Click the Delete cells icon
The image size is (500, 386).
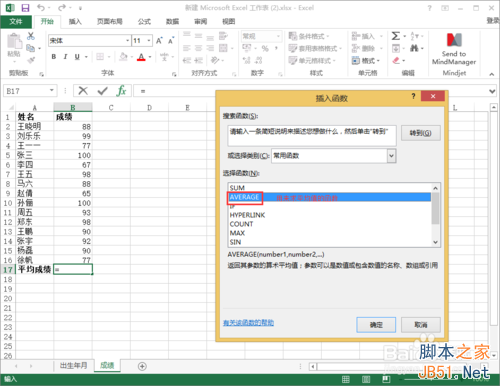pyautogui.click(x=356, y=48)
